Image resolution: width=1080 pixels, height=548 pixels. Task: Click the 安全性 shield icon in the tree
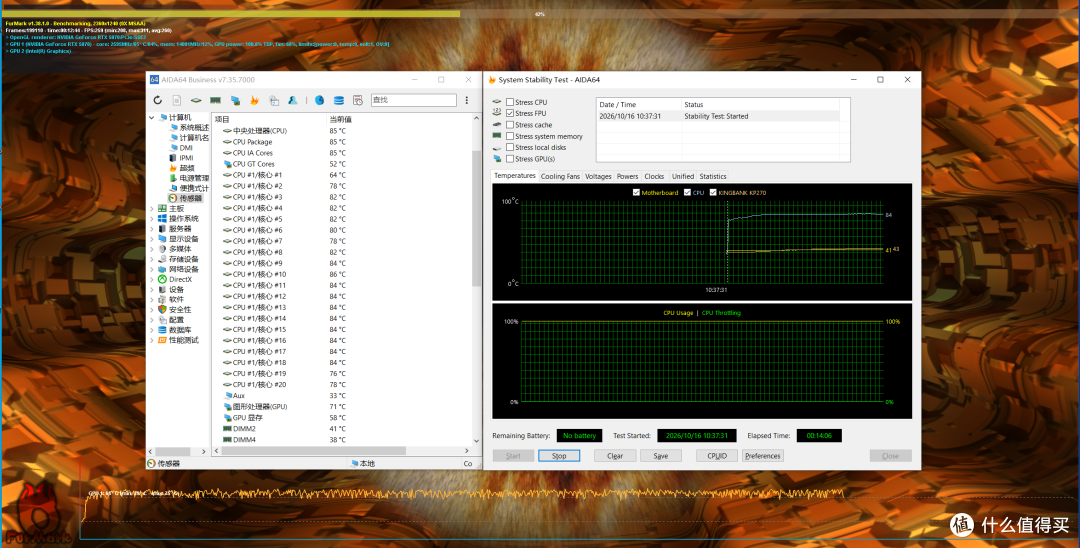coord(163,310)
